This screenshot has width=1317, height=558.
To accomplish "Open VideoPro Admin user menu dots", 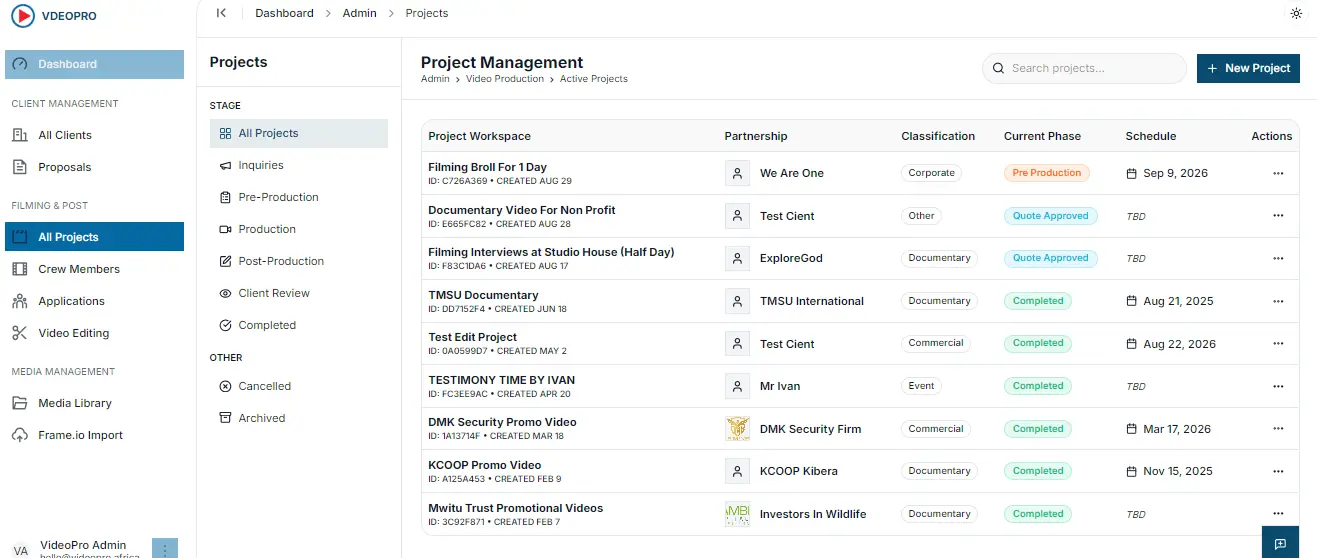I will [165, 548].
